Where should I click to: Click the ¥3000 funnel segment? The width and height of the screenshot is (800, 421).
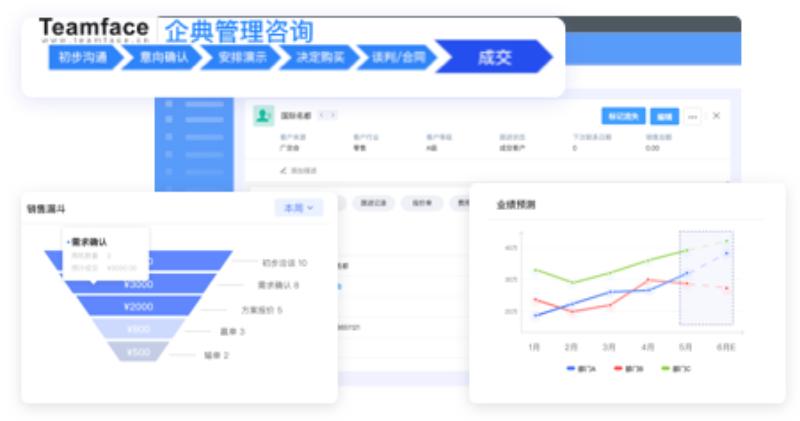[x=139, y=284]
